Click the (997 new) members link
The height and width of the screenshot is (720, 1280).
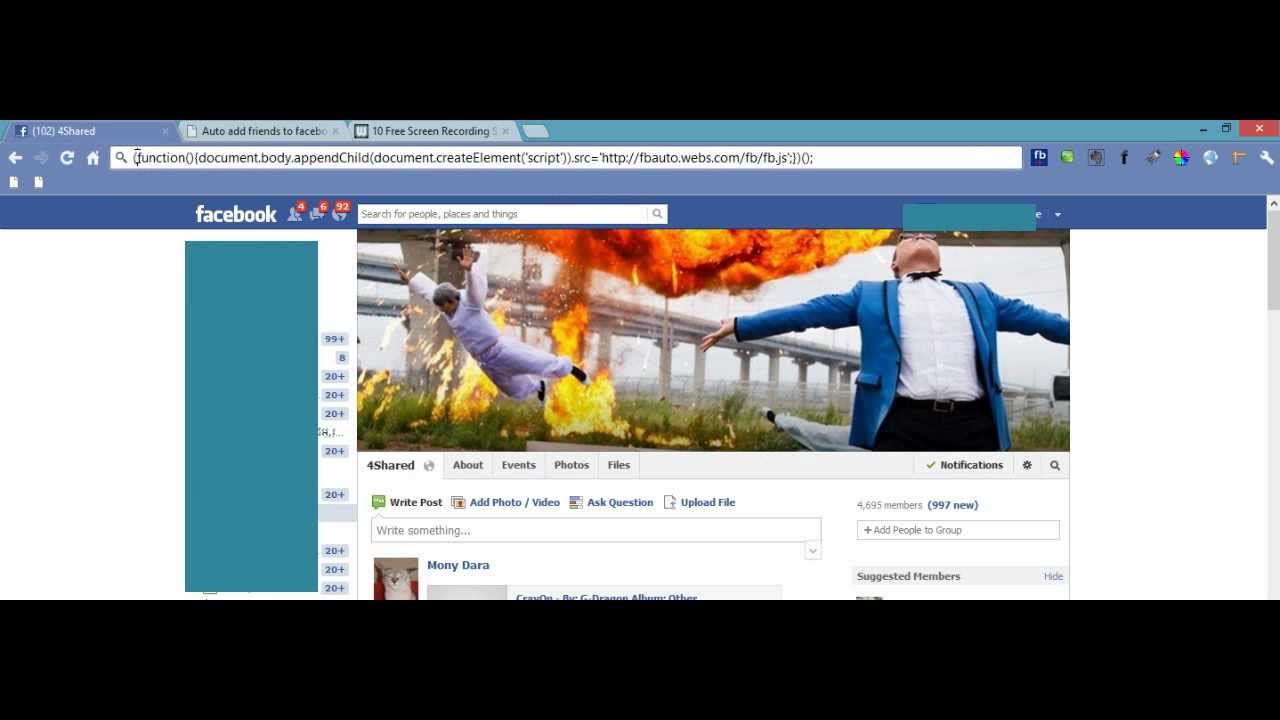click(953, 505)
